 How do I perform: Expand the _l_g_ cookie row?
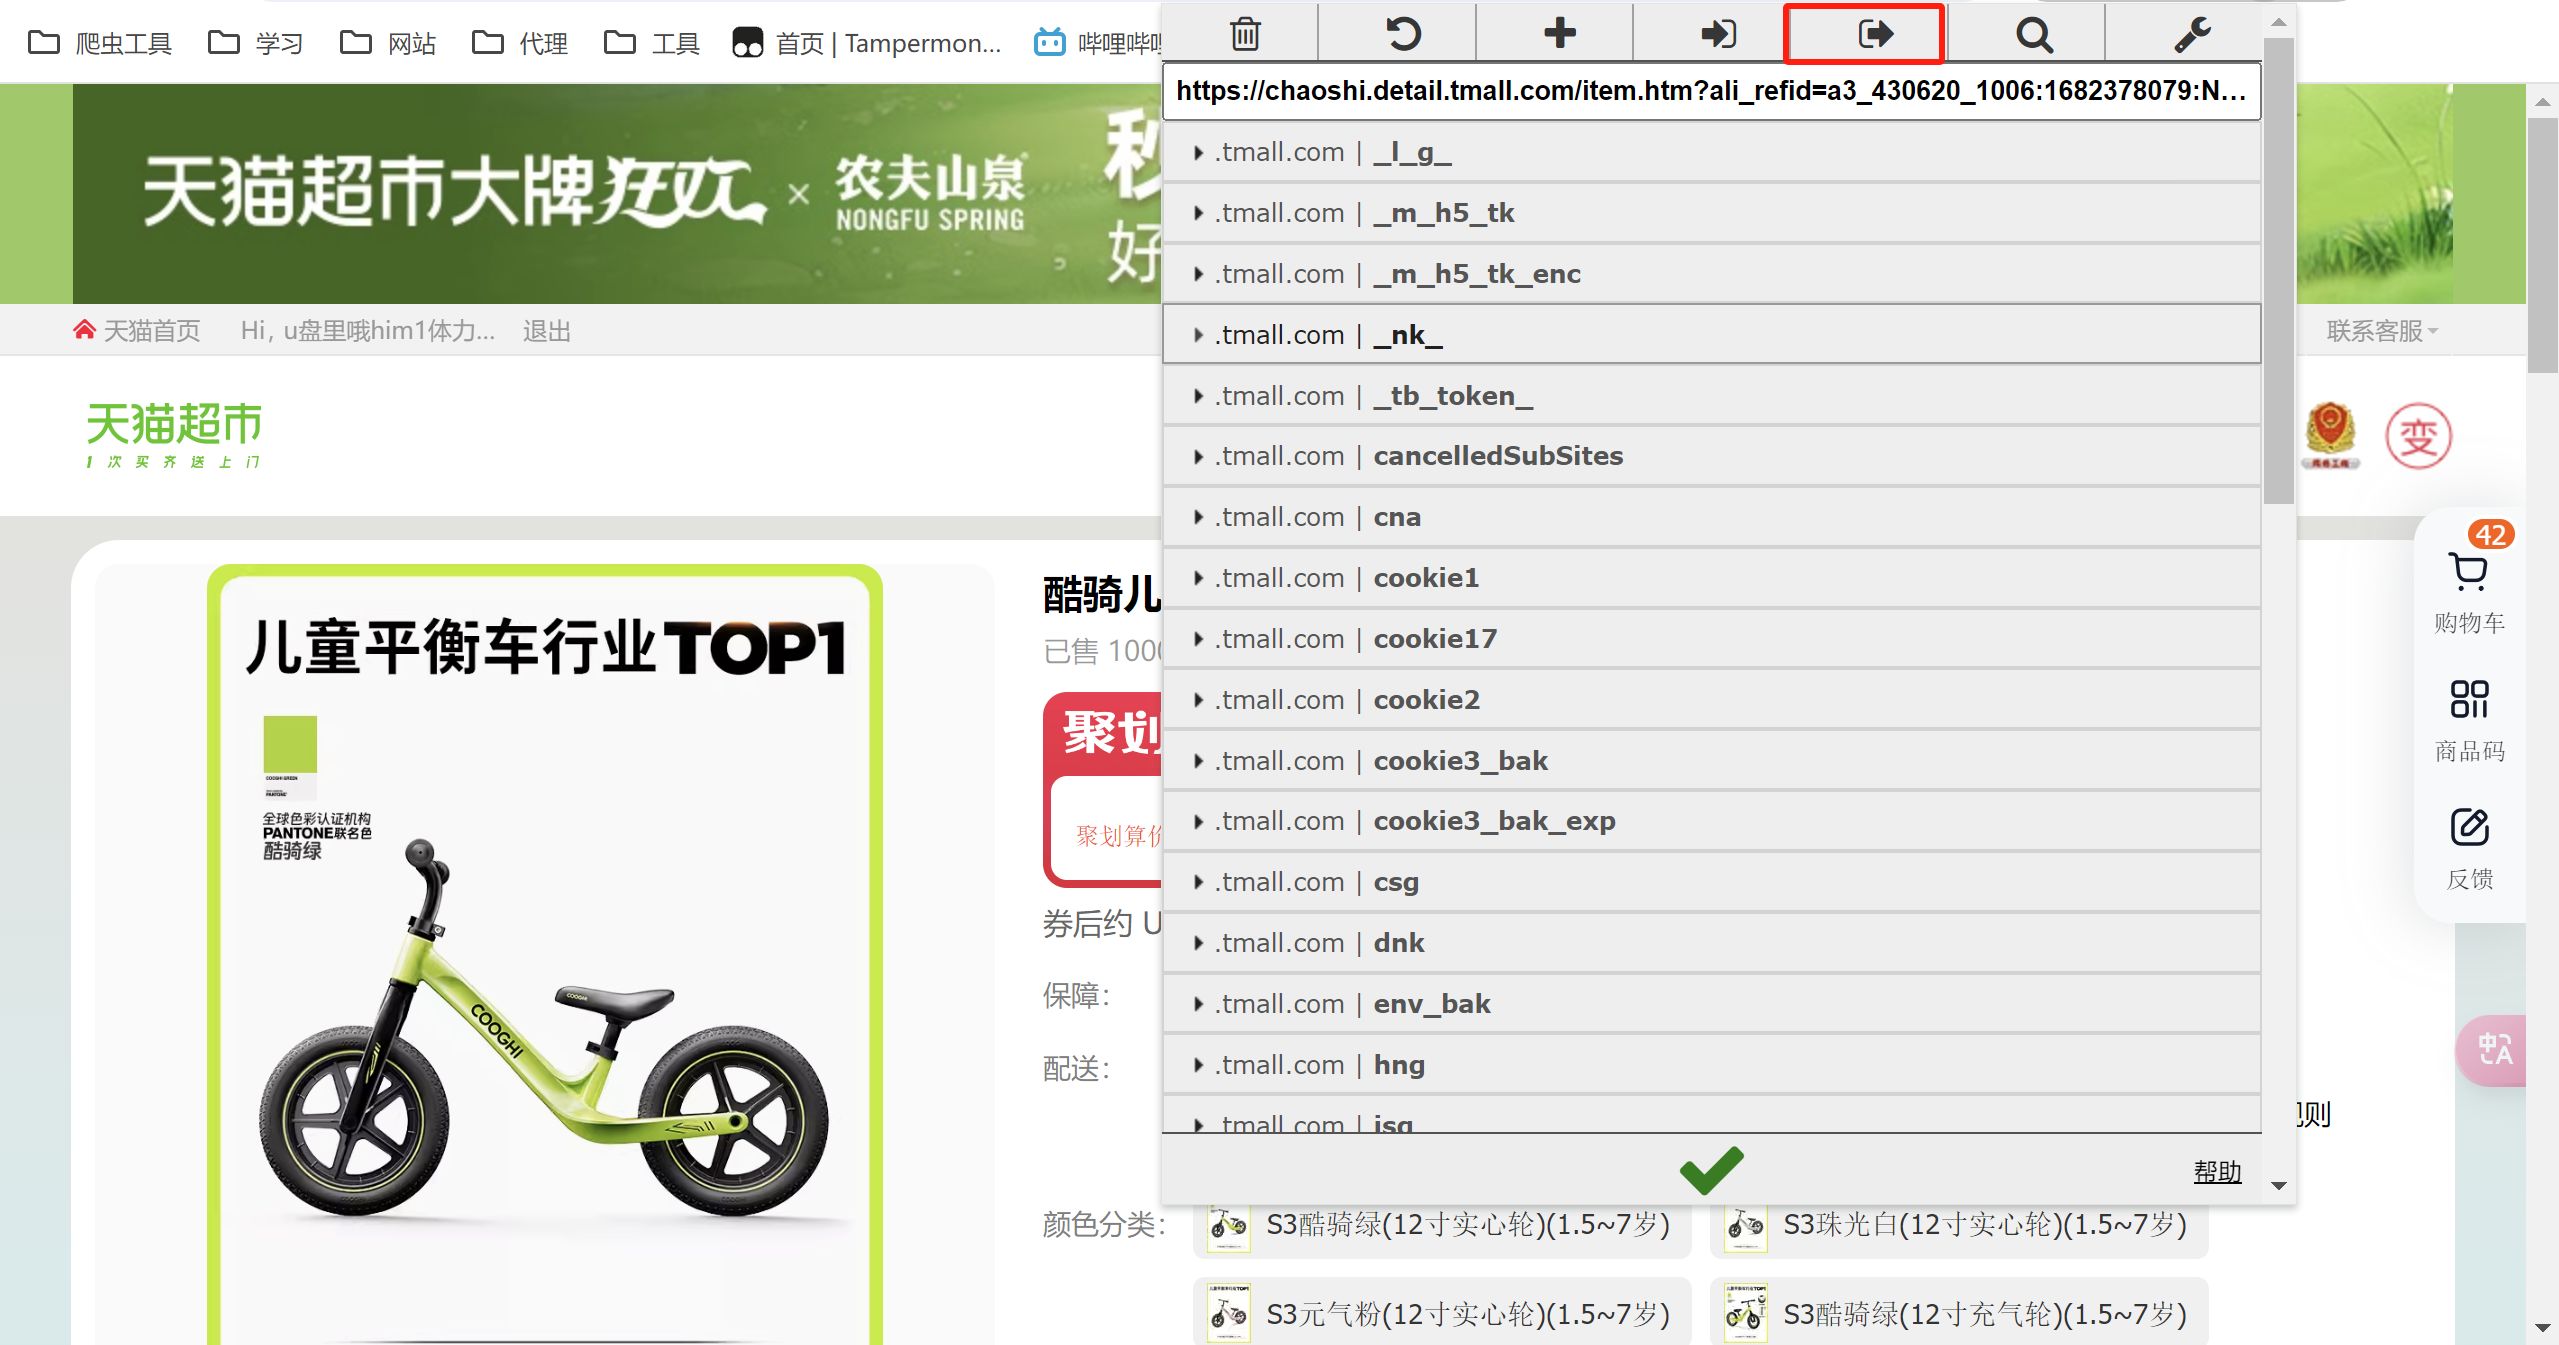point(1711,152)
